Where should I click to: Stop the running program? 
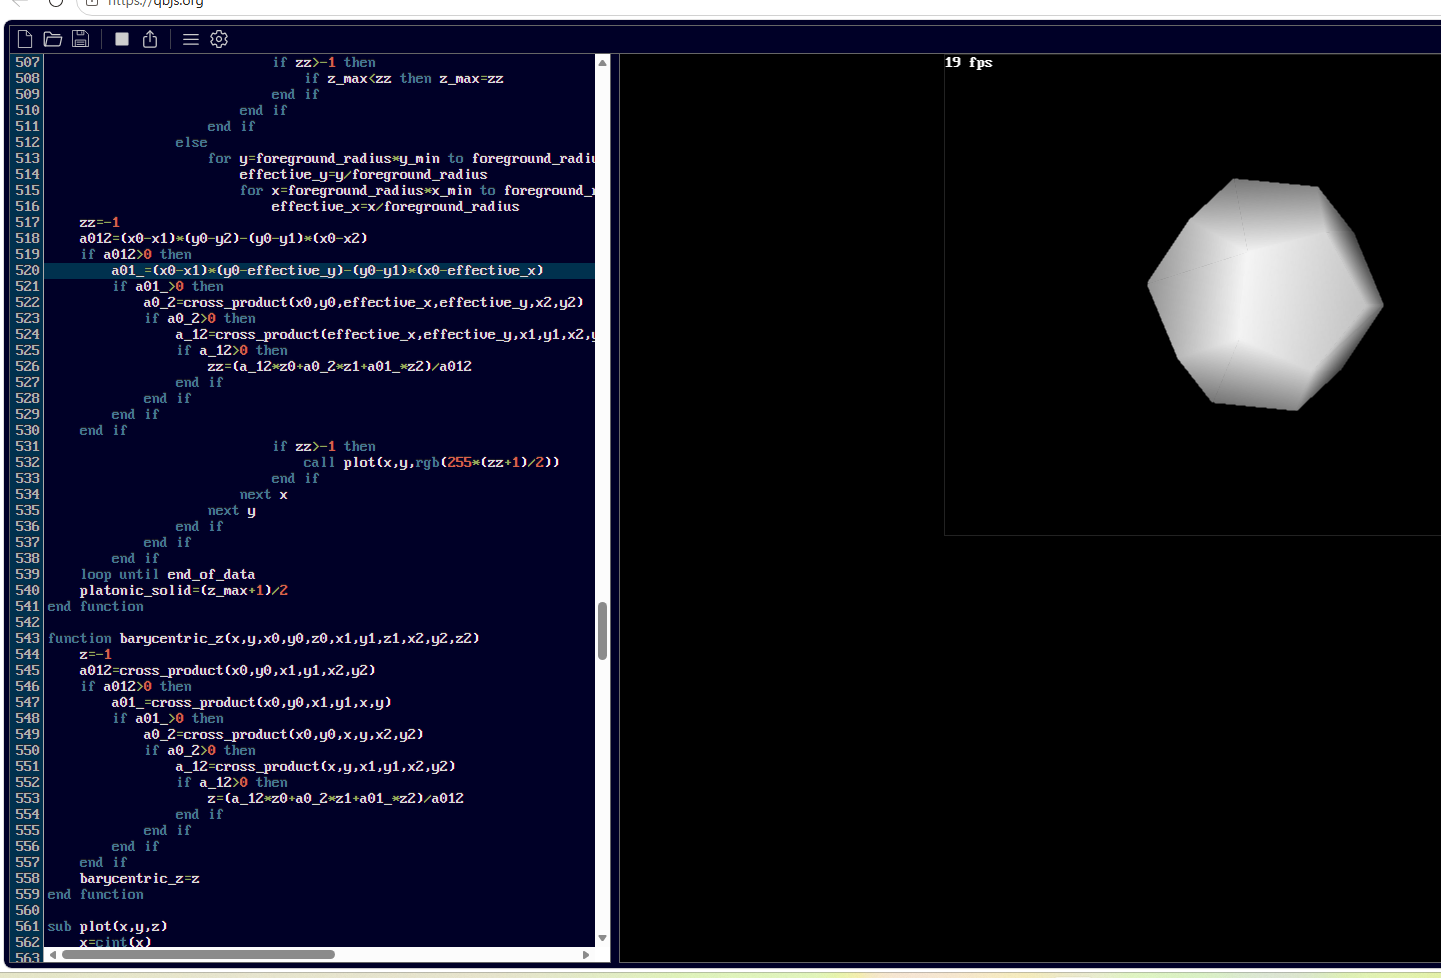coord(122,39)
